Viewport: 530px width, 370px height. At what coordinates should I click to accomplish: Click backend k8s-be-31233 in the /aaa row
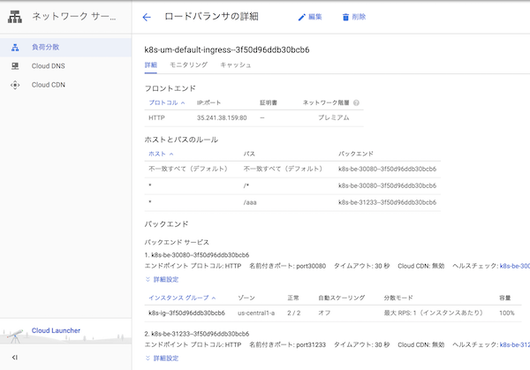pyautogui.click(x=387, y=202)
